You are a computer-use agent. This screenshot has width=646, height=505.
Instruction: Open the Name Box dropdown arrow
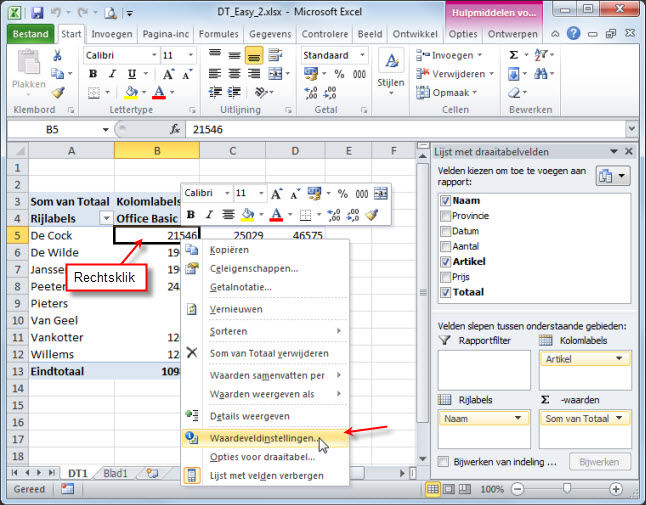105,130
